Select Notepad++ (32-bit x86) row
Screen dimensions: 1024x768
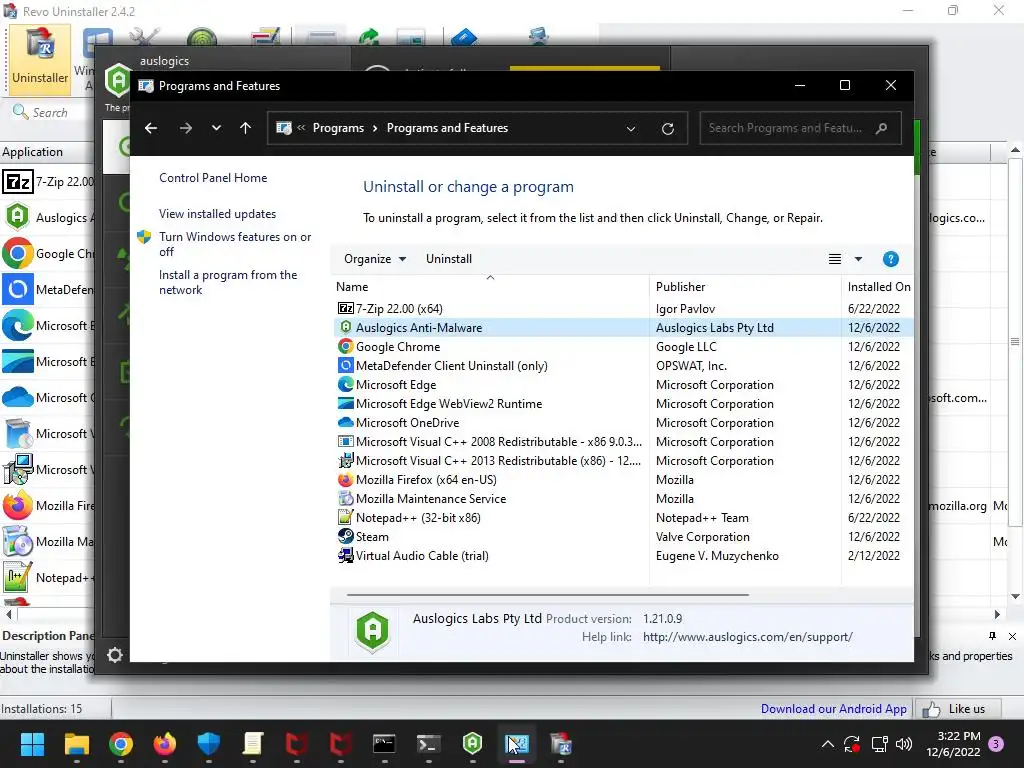click(623, 517)
